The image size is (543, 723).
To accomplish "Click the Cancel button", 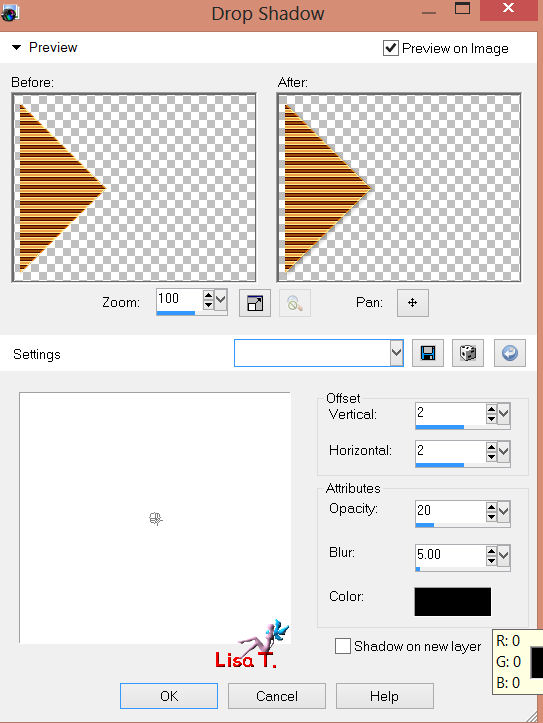I will pos(277,696).
